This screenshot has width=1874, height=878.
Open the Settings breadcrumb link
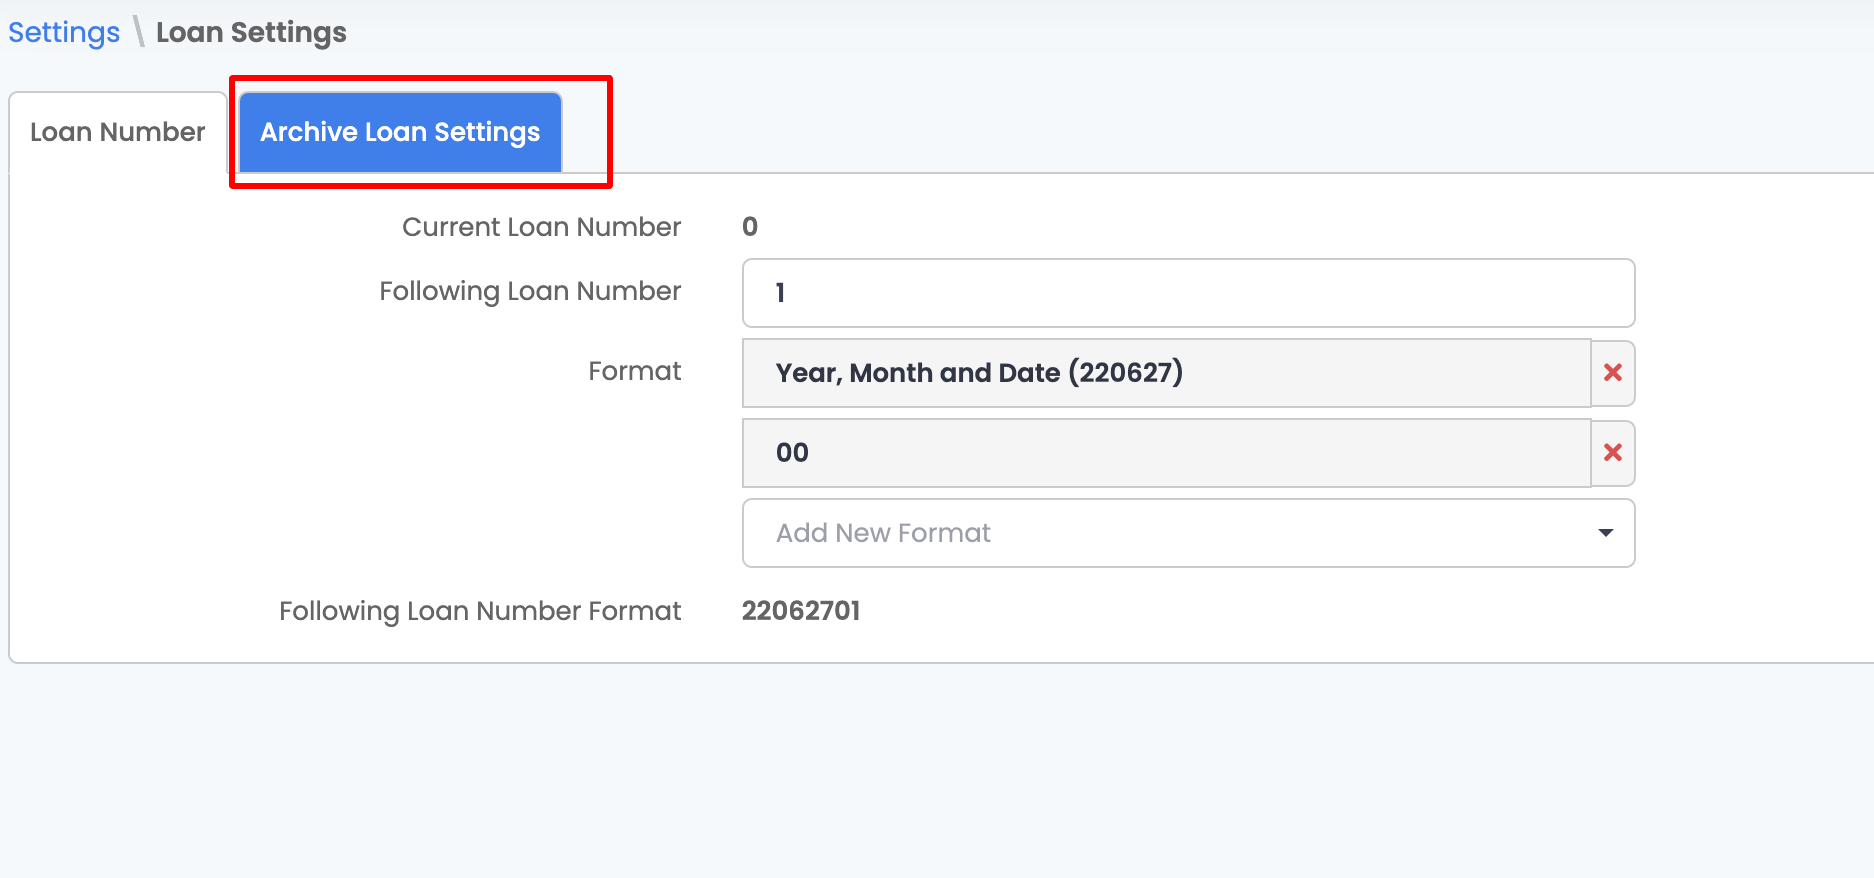coord(63,31)
